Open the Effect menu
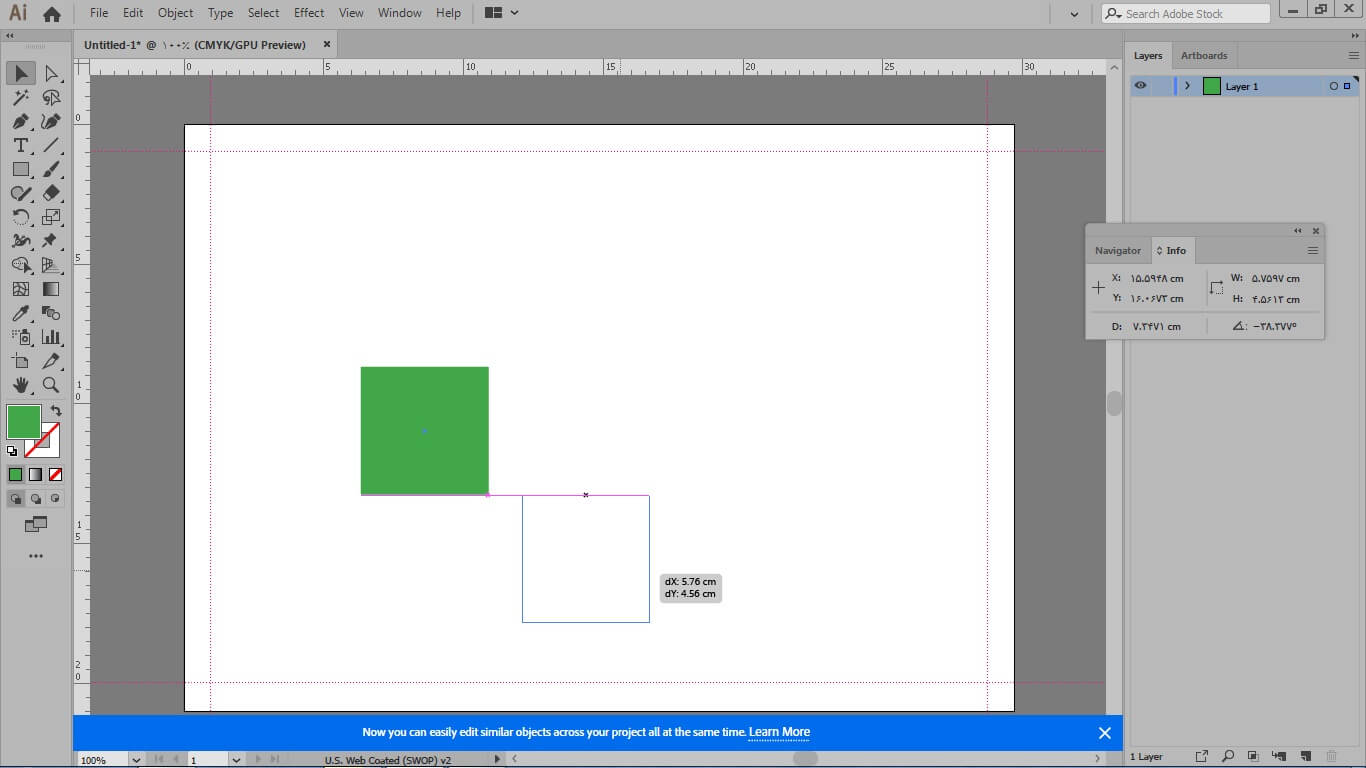The height and width of the screenshot is (768, 1366). (309, 13)
